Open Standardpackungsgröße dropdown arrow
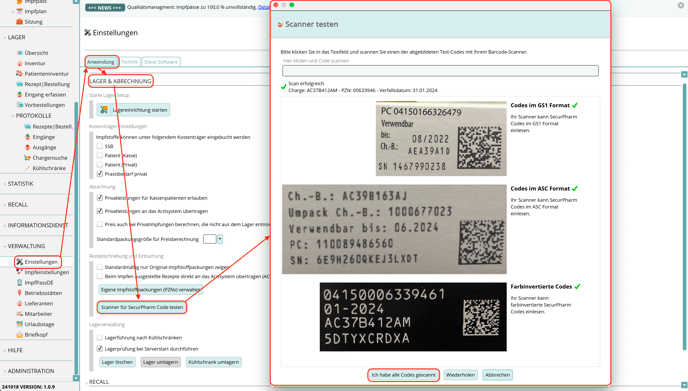 220,239
